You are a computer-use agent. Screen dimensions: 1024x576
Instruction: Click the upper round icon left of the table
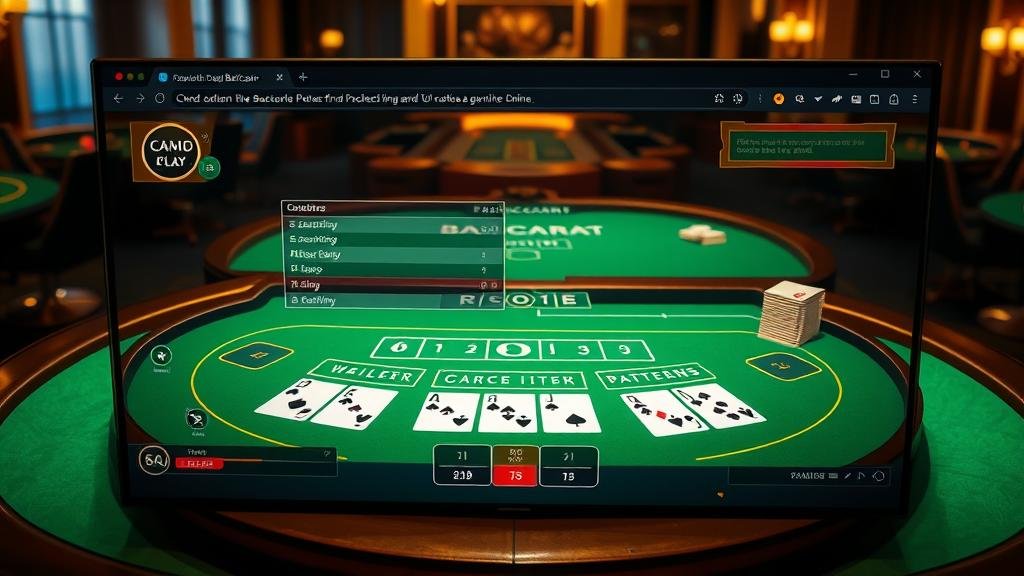(161, 356)
